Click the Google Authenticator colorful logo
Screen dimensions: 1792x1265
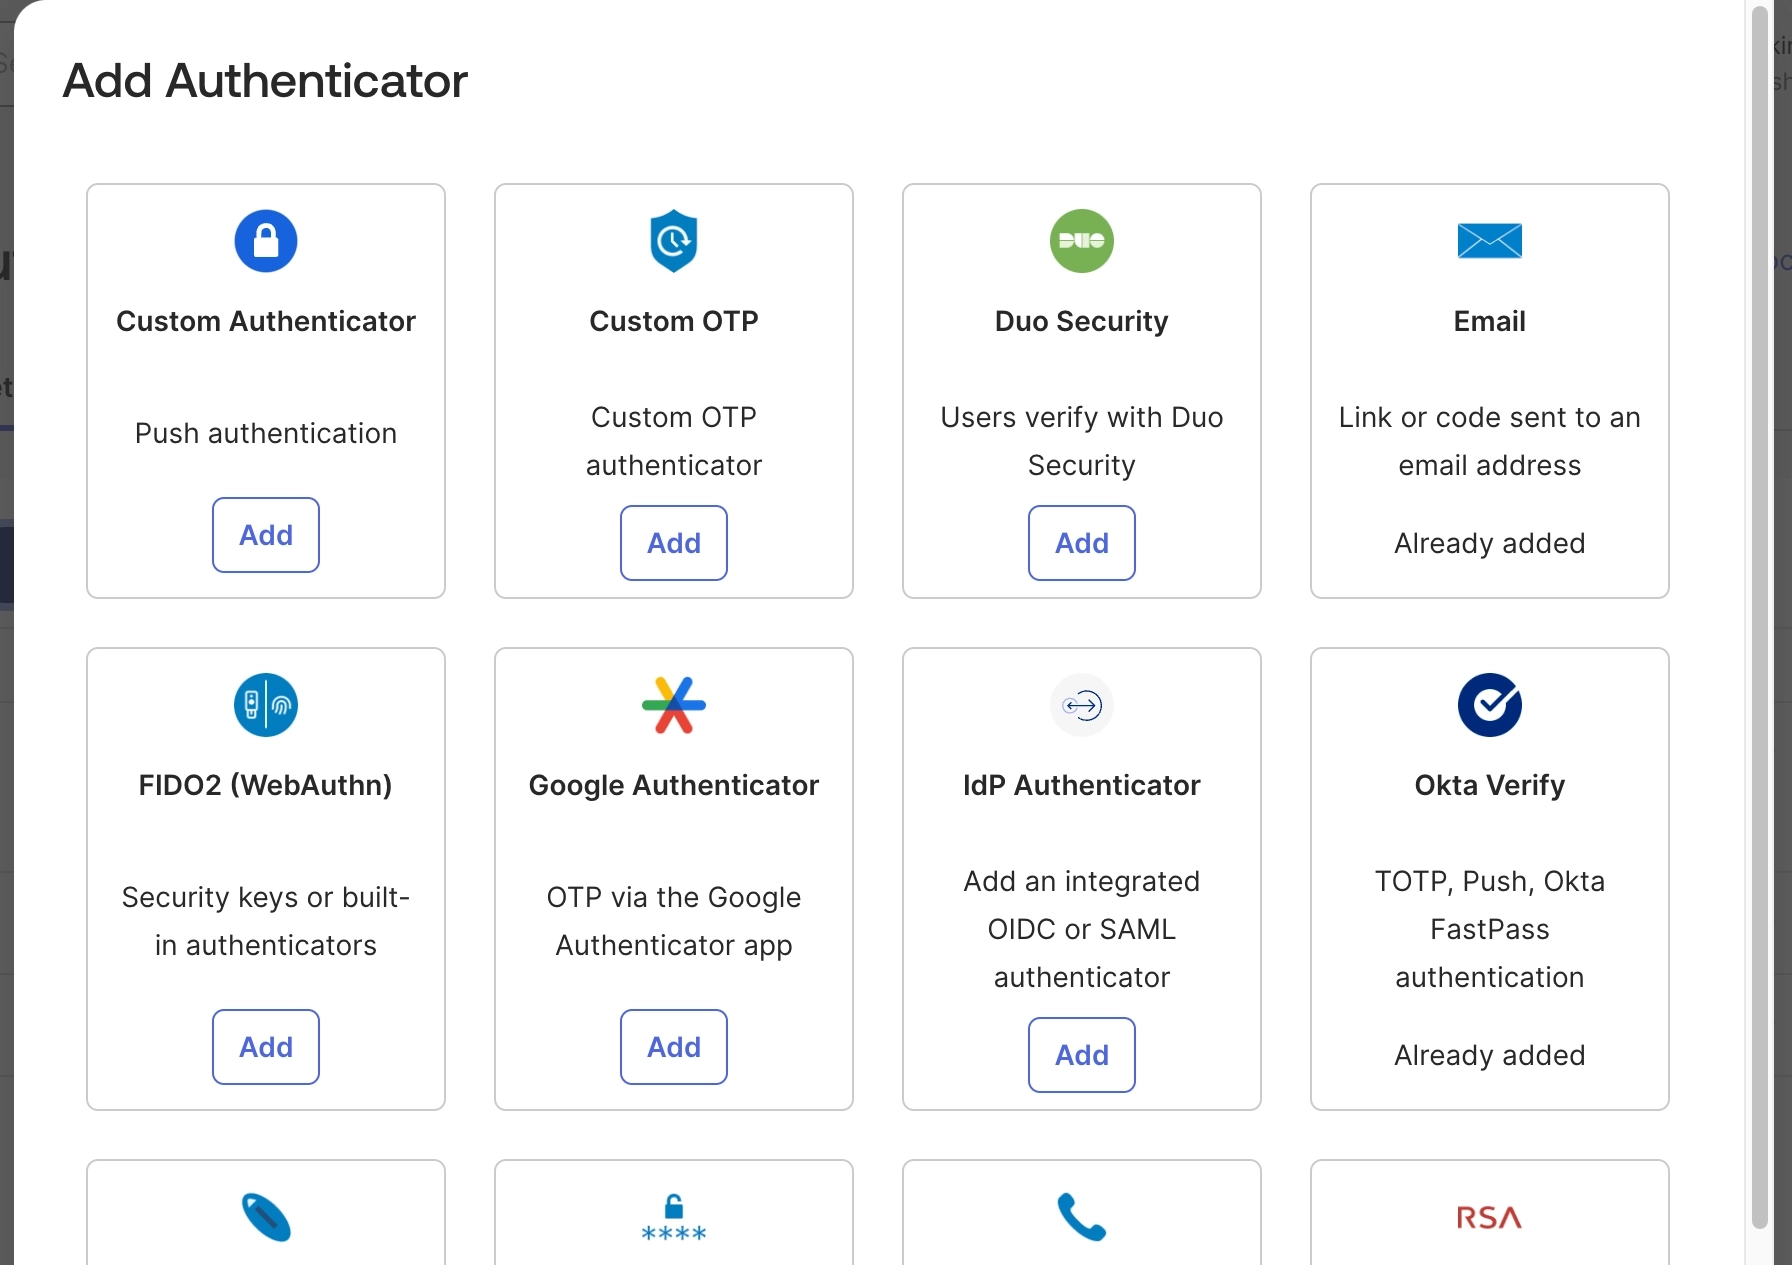[674, 705]
